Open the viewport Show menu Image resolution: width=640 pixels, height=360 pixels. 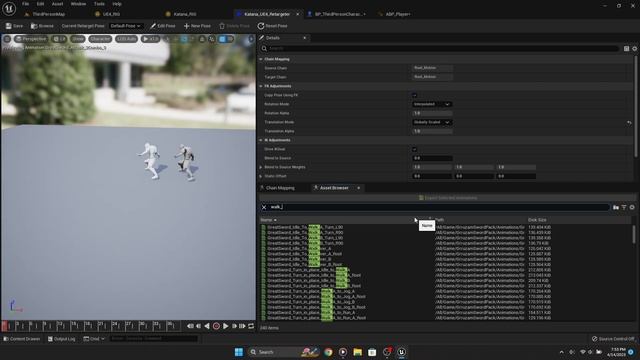78,39
